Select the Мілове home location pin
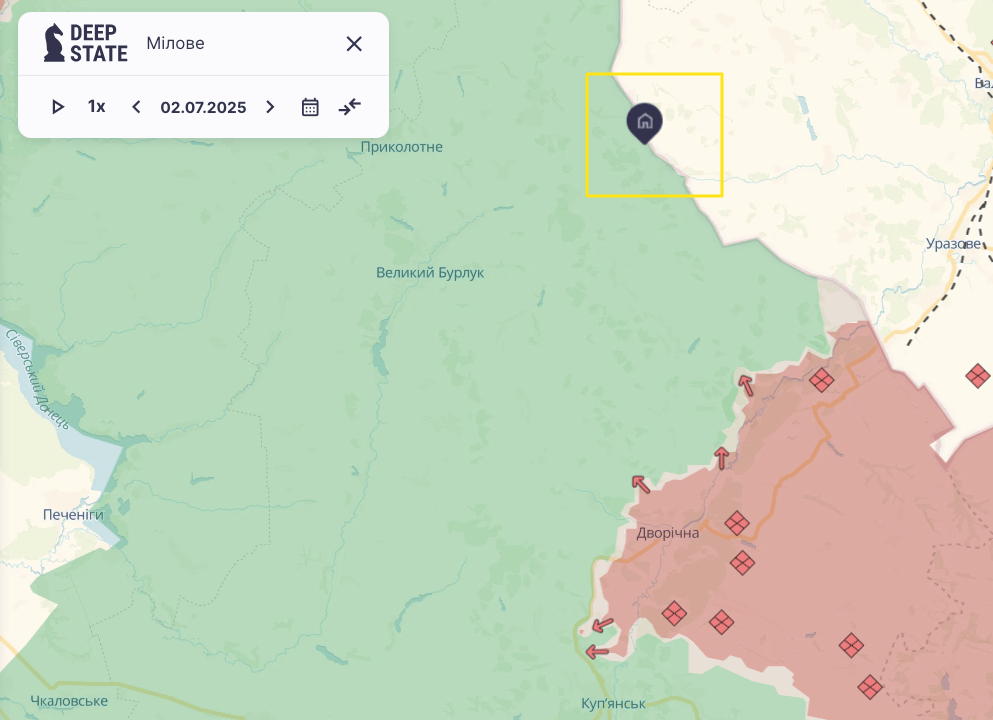Viewport: 993px width, 720px height. tap(645, 123)
